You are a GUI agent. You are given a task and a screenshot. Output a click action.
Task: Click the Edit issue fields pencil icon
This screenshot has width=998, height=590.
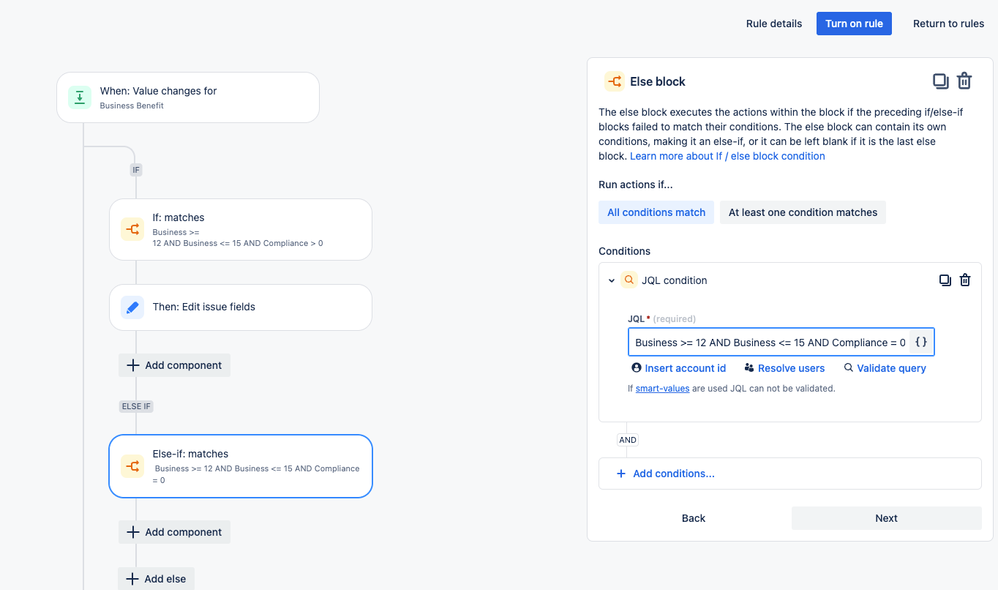(x=132, y=307)
